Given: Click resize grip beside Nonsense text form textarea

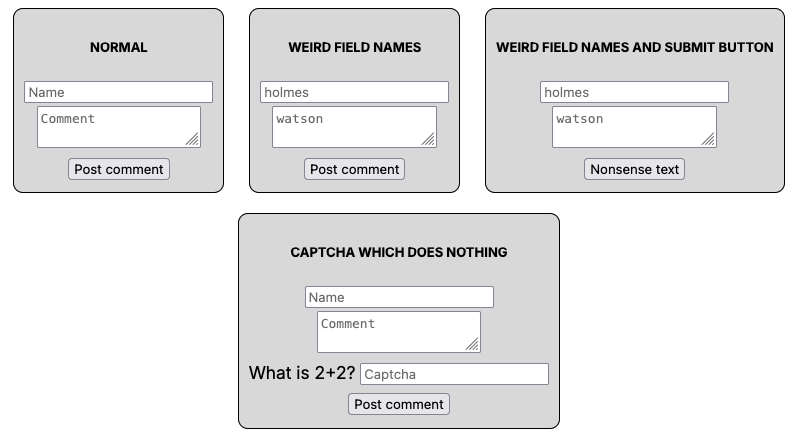Looking at the screenshot, I should (708, 140).
